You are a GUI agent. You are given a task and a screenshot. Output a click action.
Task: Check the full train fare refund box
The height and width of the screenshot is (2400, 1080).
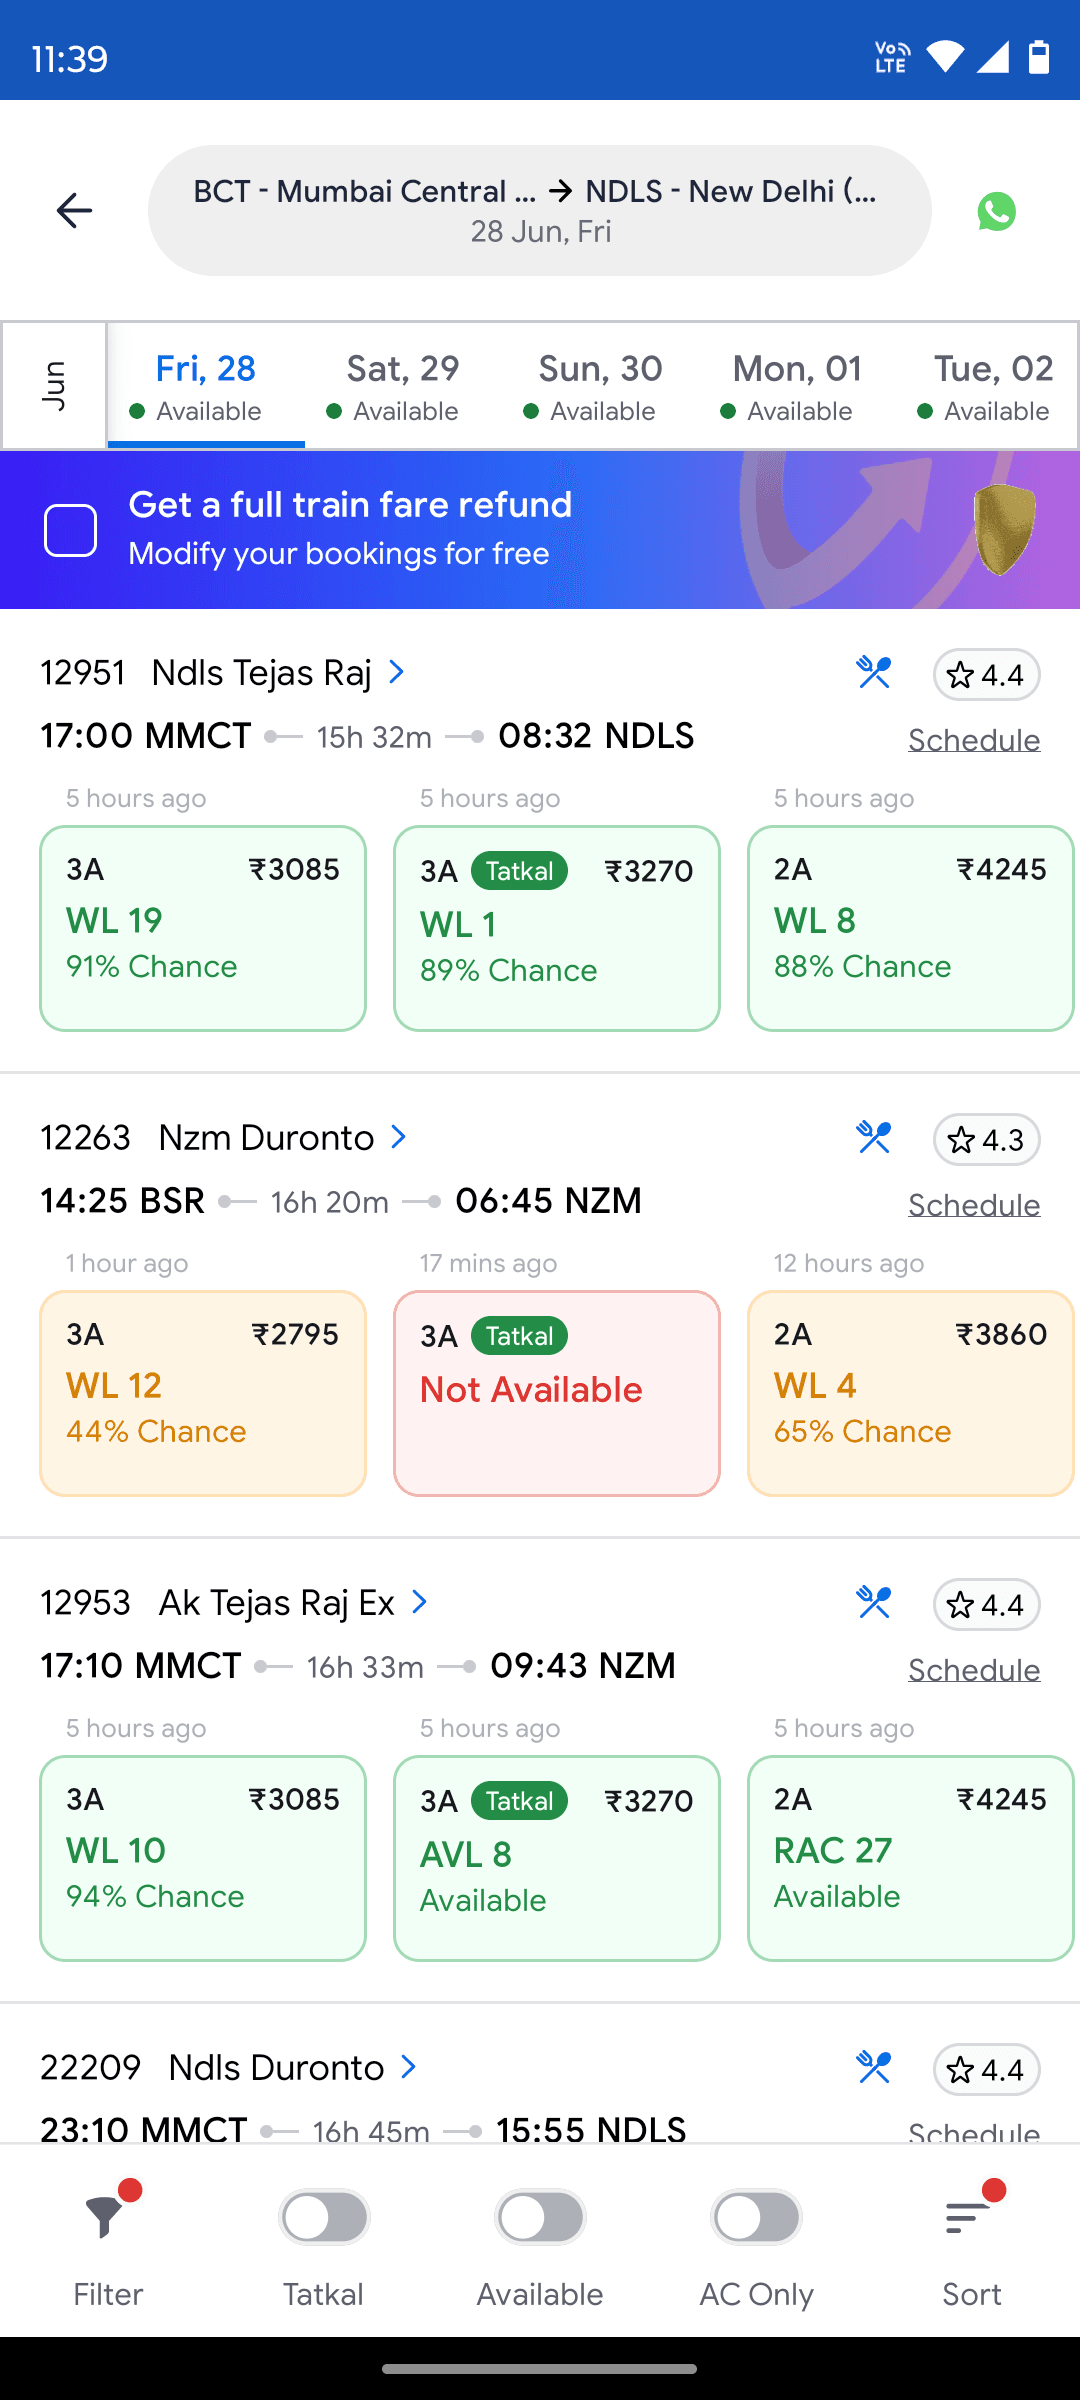(70, 530)
